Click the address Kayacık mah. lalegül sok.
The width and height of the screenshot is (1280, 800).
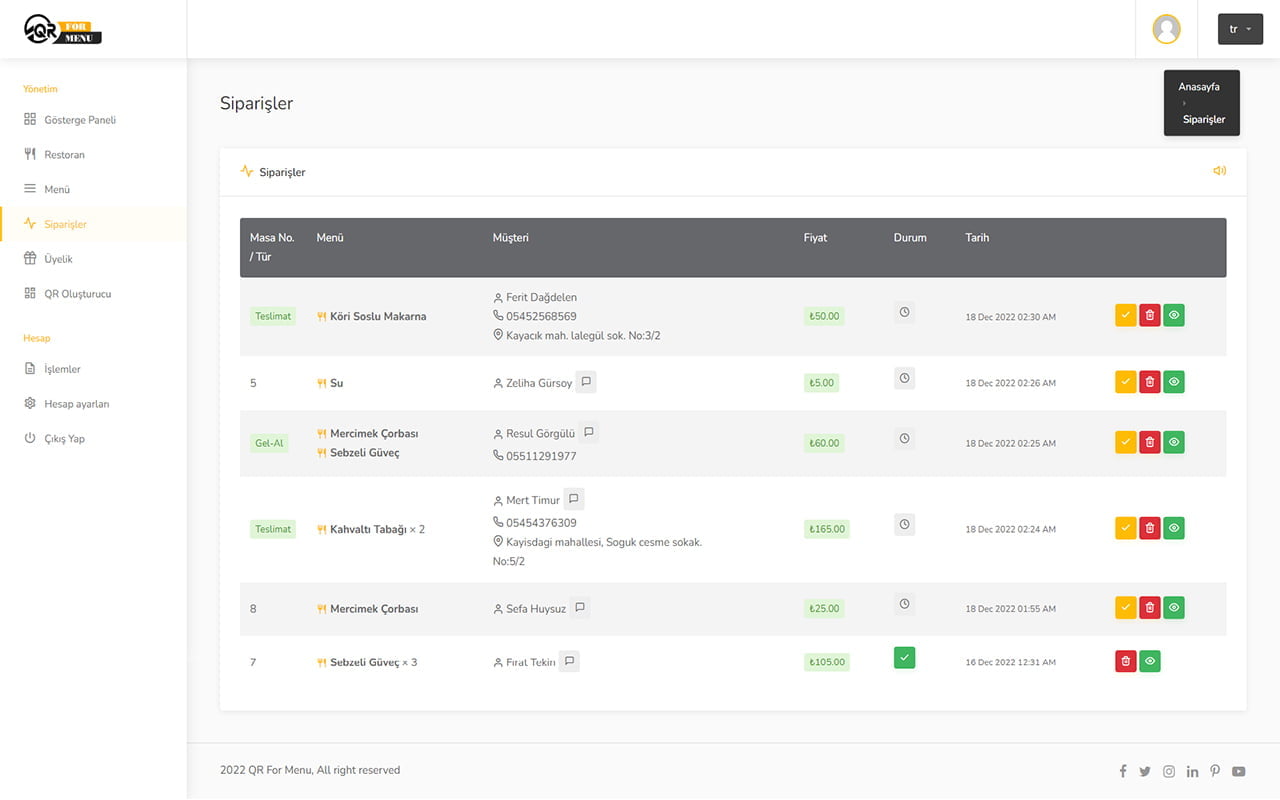583,336
